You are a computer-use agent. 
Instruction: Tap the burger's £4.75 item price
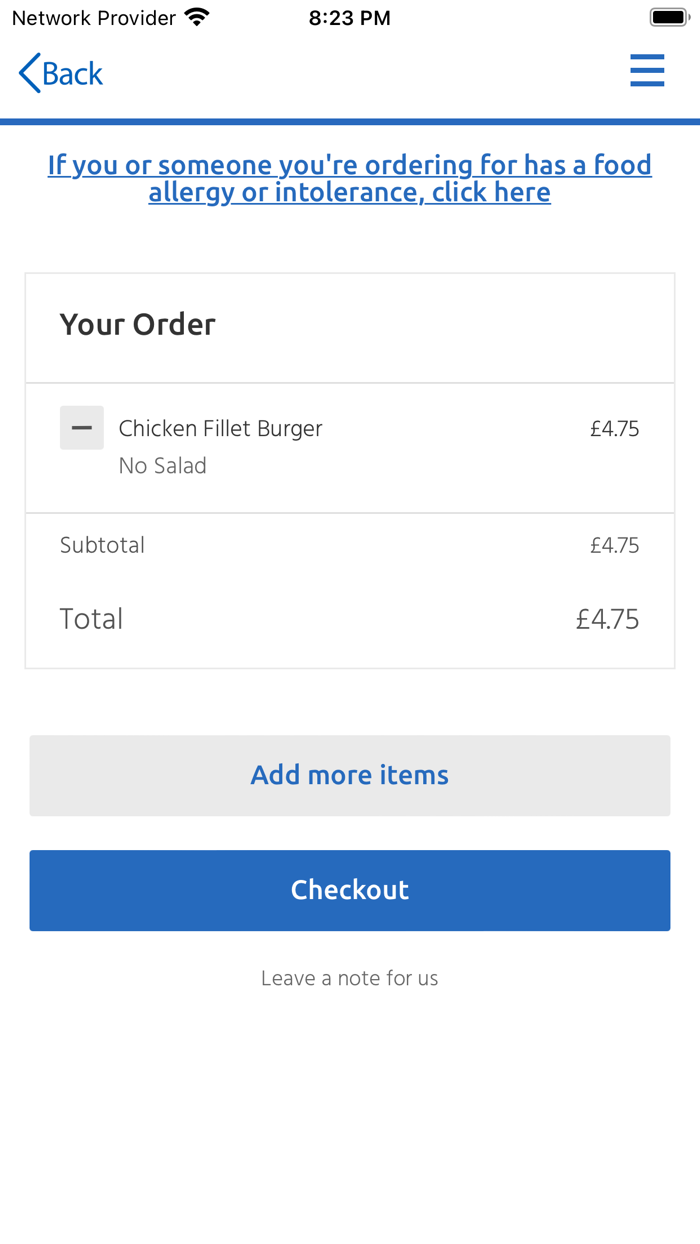[x=614, y=429]
